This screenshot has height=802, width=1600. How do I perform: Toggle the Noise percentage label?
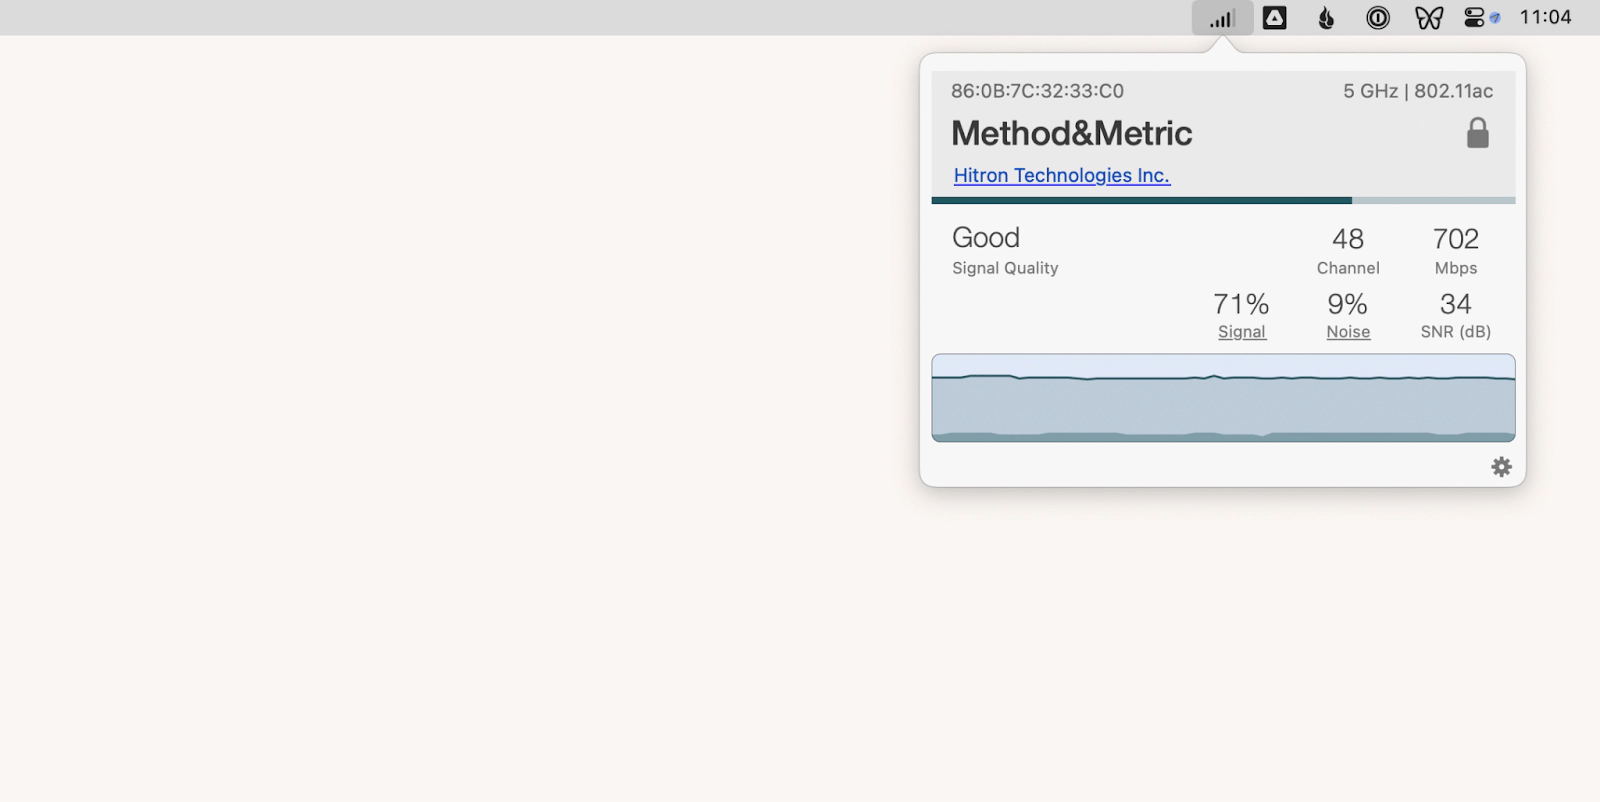[1348, 332]
